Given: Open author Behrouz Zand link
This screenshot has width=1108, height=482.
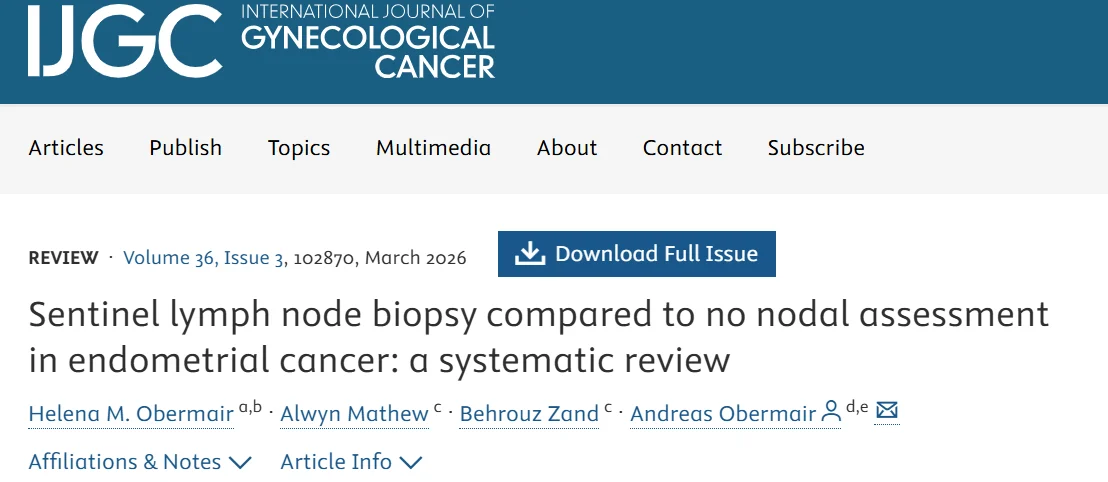Looking at the screenshot, I should pos(529,413).
